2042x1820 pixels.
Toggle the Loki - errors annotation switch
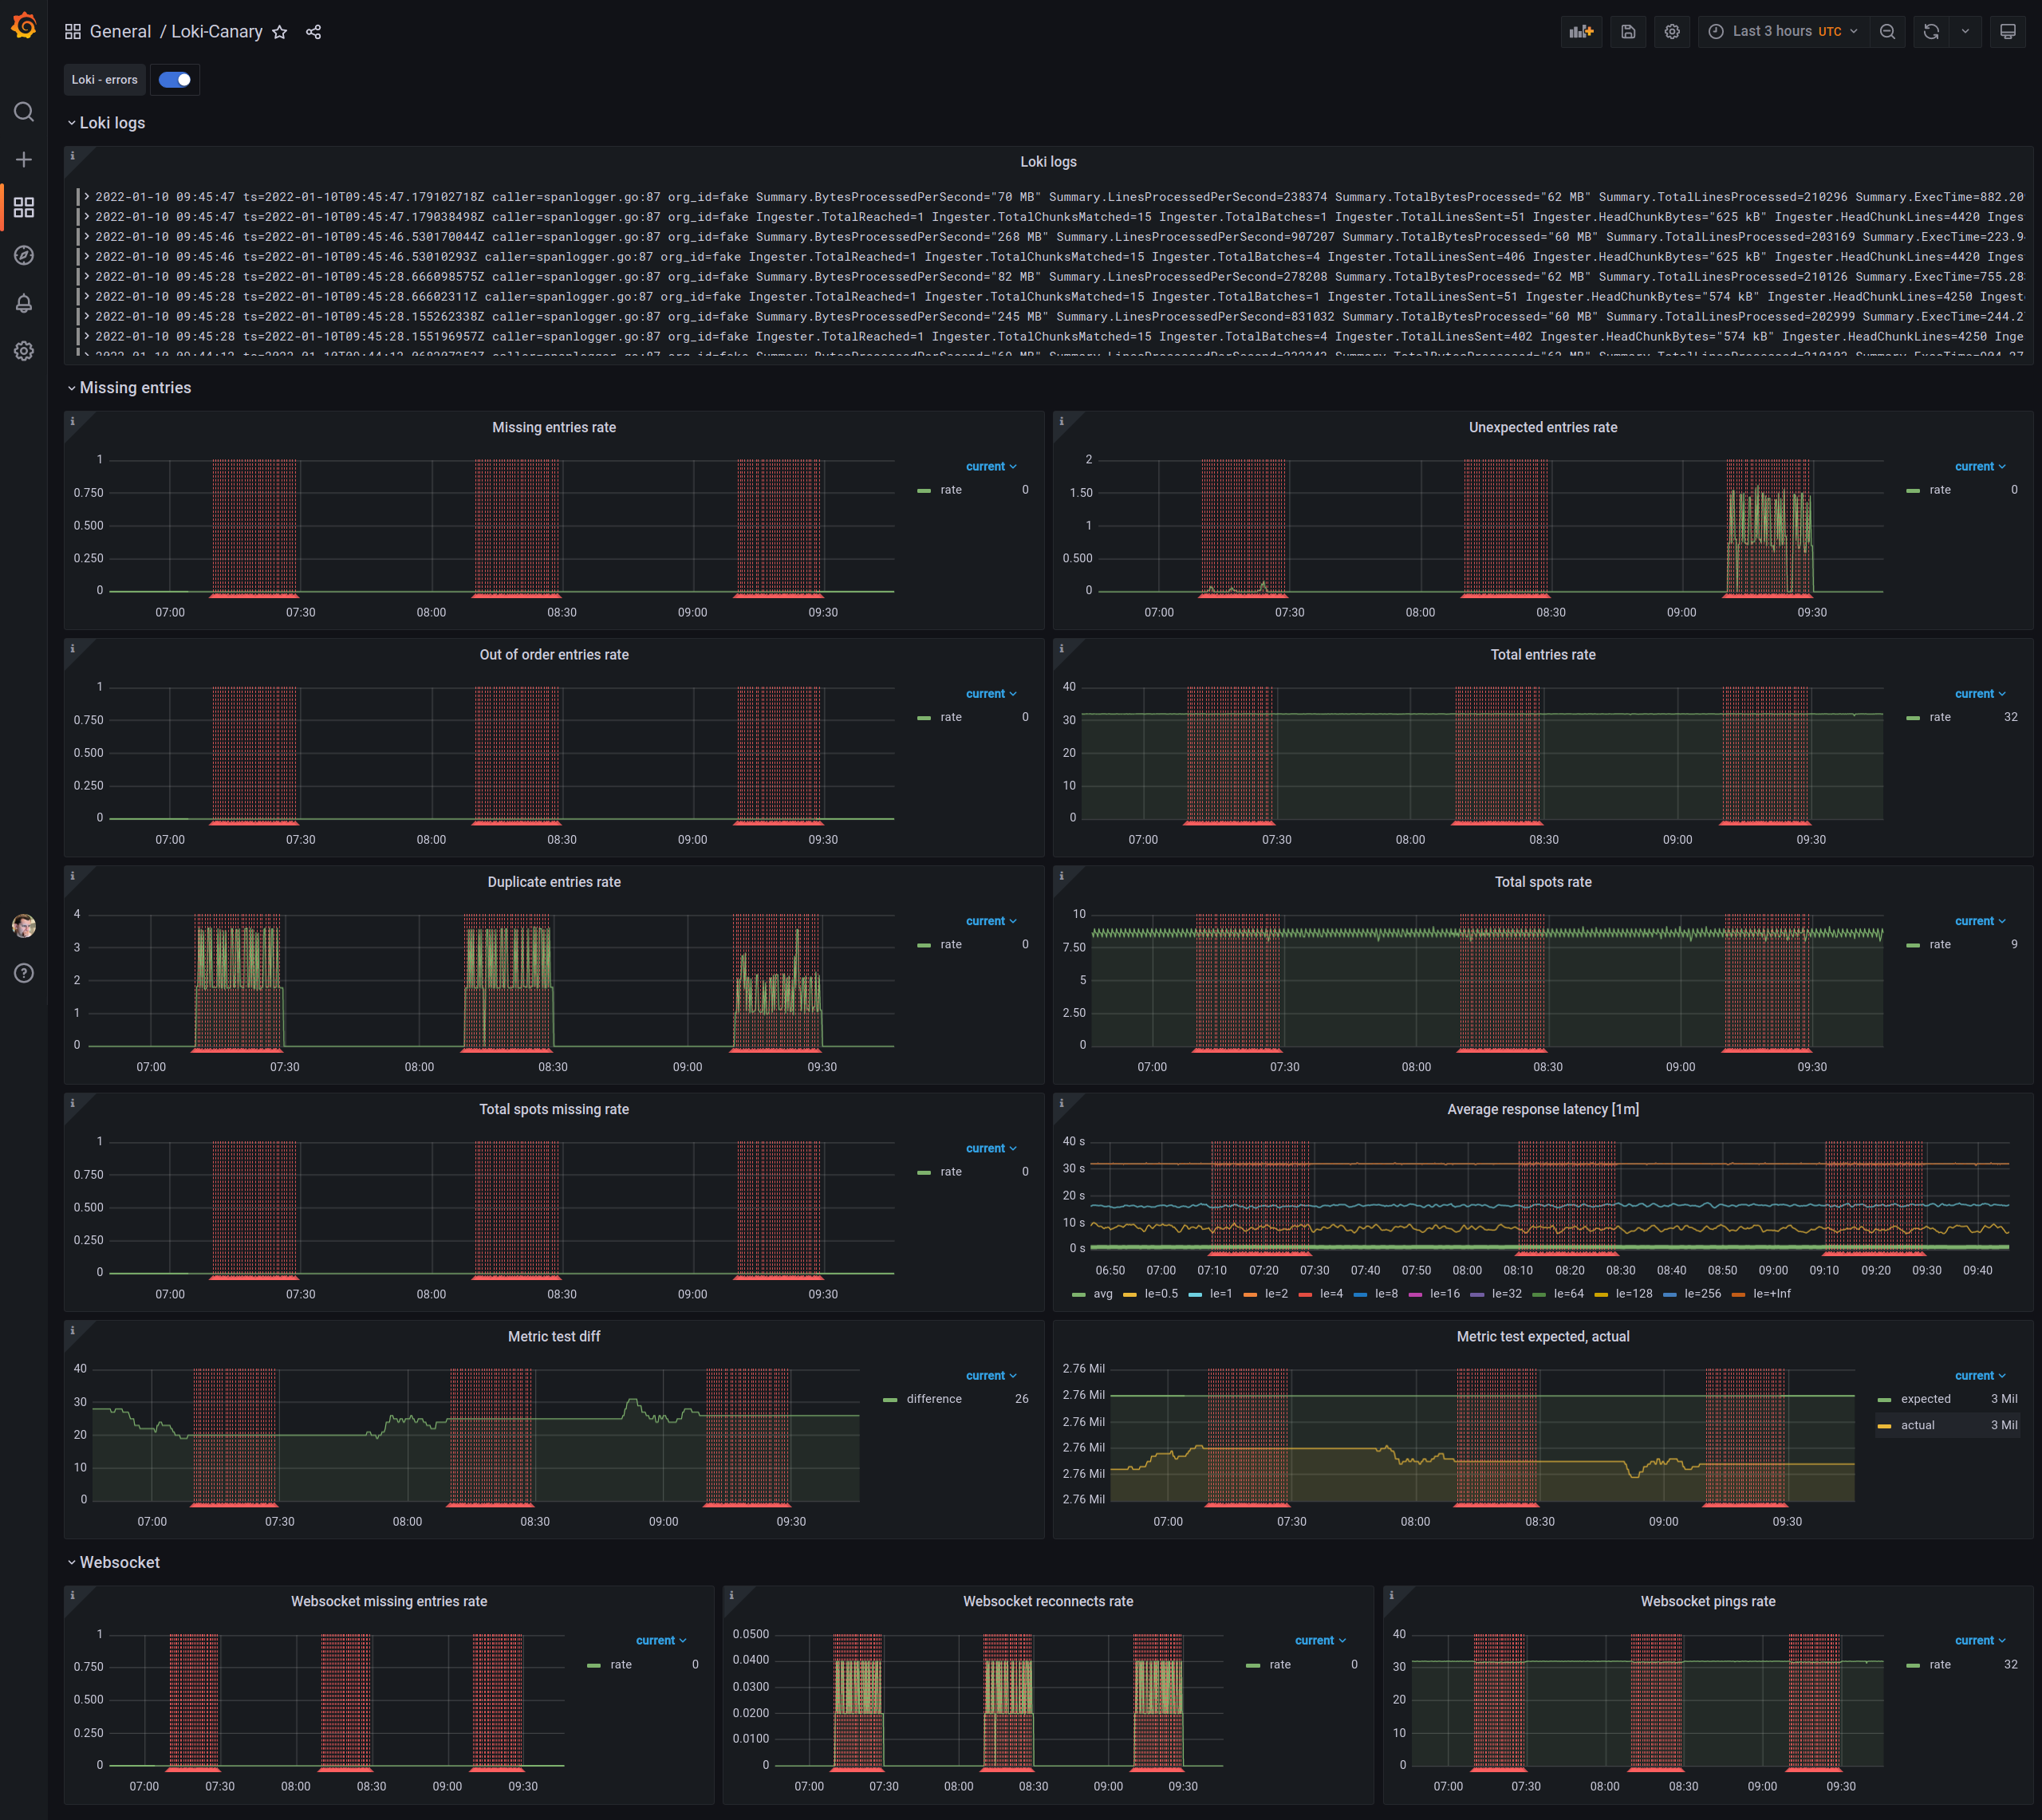(x=175, y=80)
